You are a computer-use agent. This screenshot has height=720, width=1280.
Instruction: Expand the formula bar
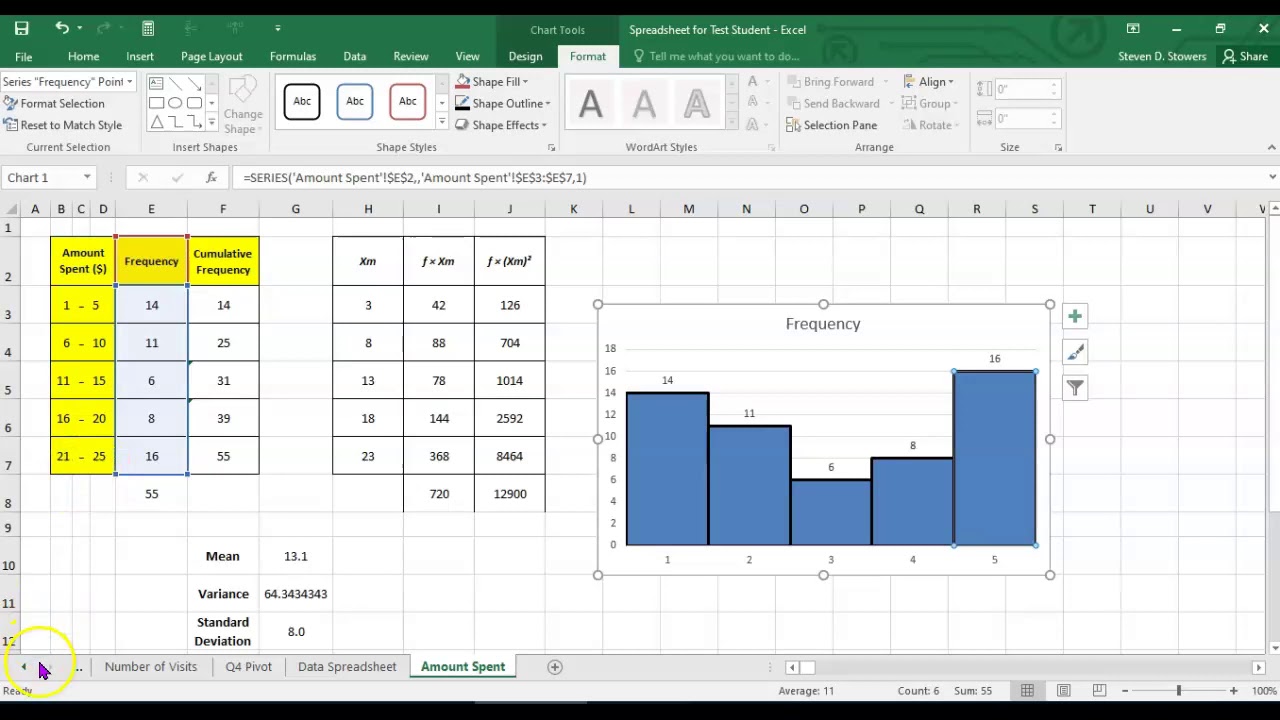pyautogui.click(x=1272, y=177)
